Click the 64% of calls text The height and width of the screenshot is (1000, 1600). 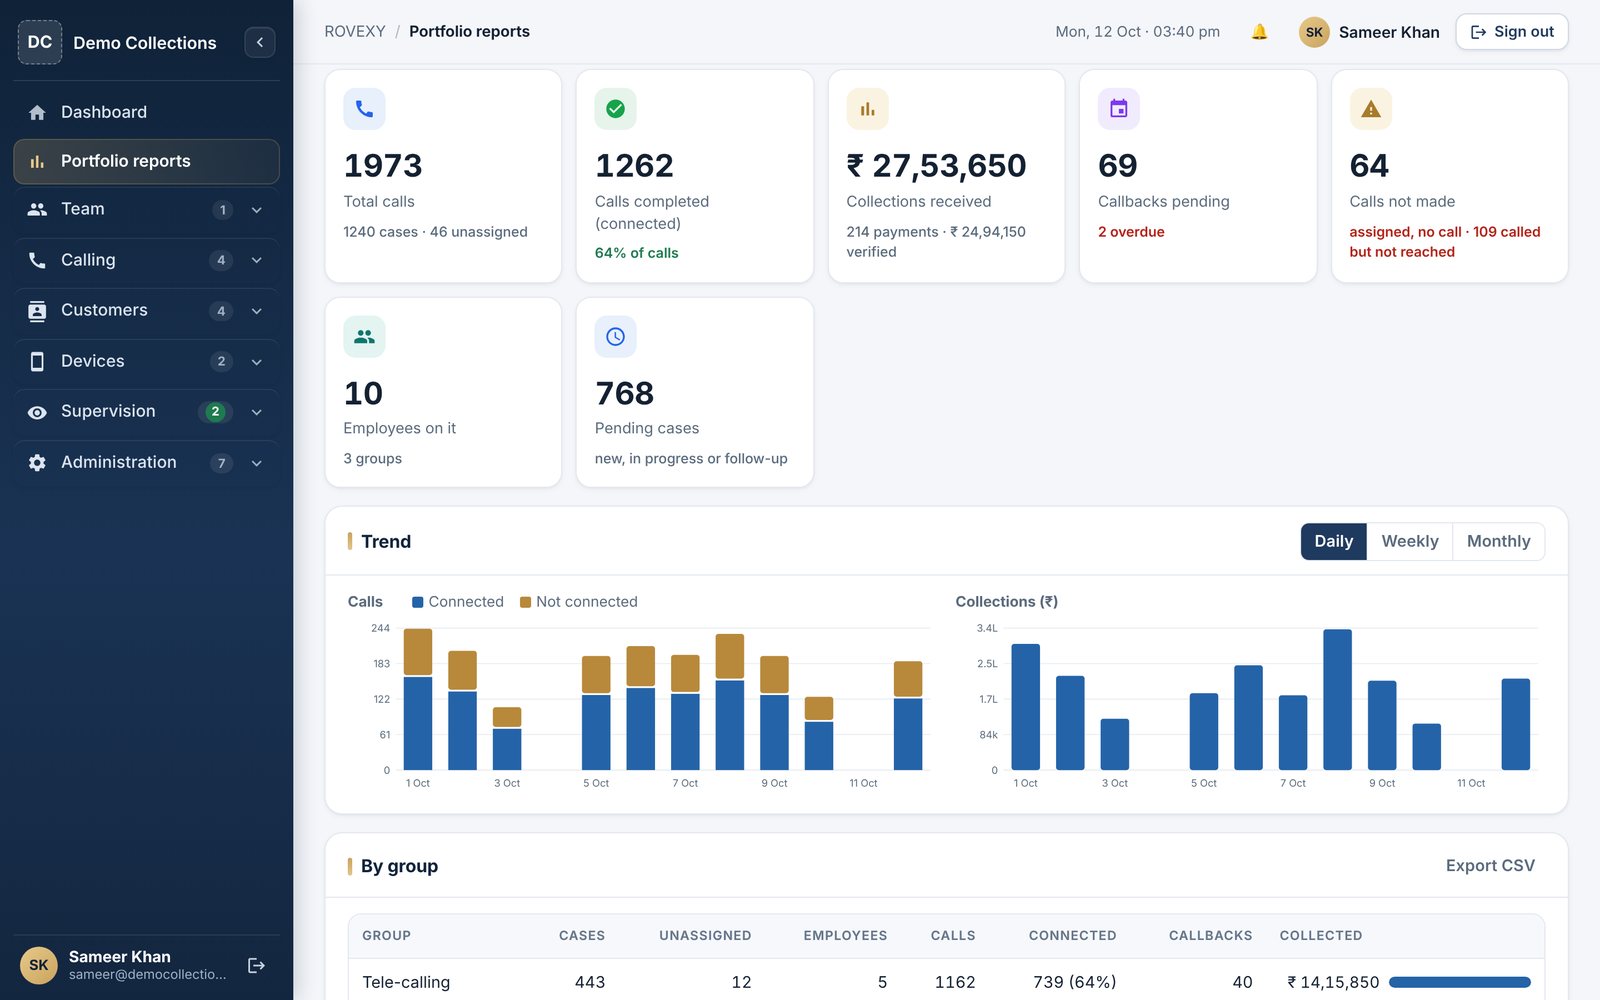(x=636, y=253)
